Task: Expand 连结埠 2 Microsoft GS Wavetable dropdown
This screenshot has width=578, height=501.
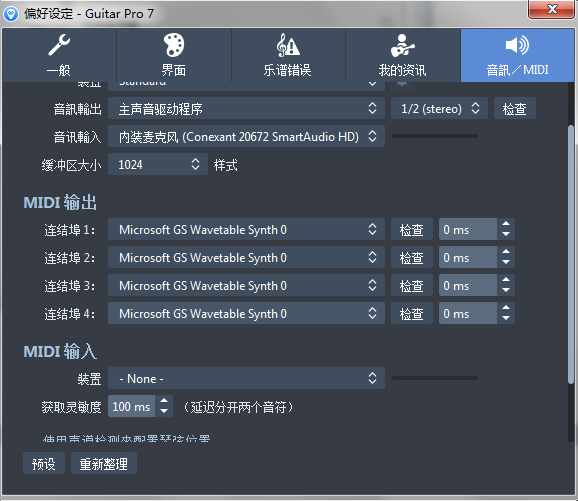Action: tap(246, 257)
